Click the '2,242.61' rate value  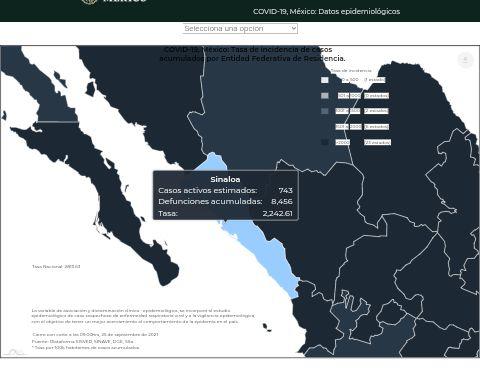click(278, 213)
